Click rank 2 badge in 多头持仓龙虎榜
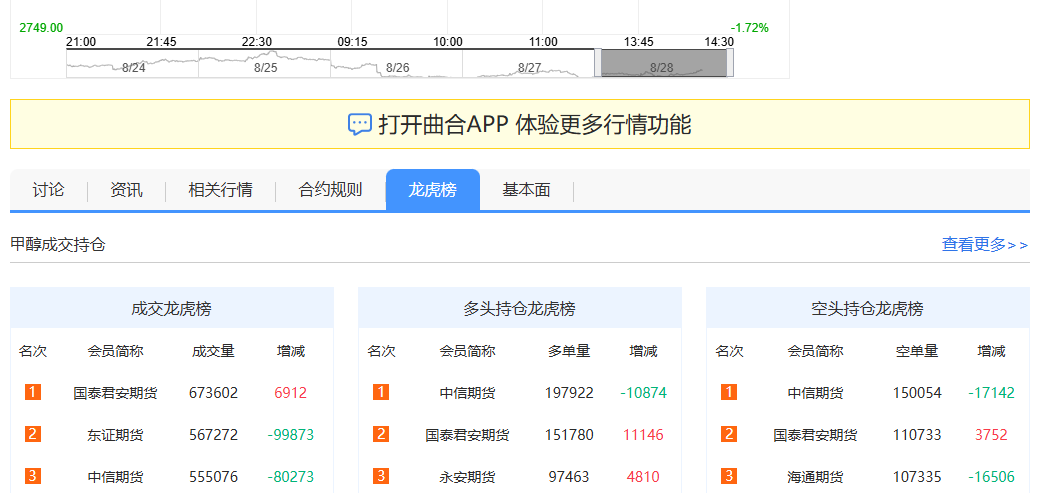Screen dimensions: 1041x493 [381, 435]
